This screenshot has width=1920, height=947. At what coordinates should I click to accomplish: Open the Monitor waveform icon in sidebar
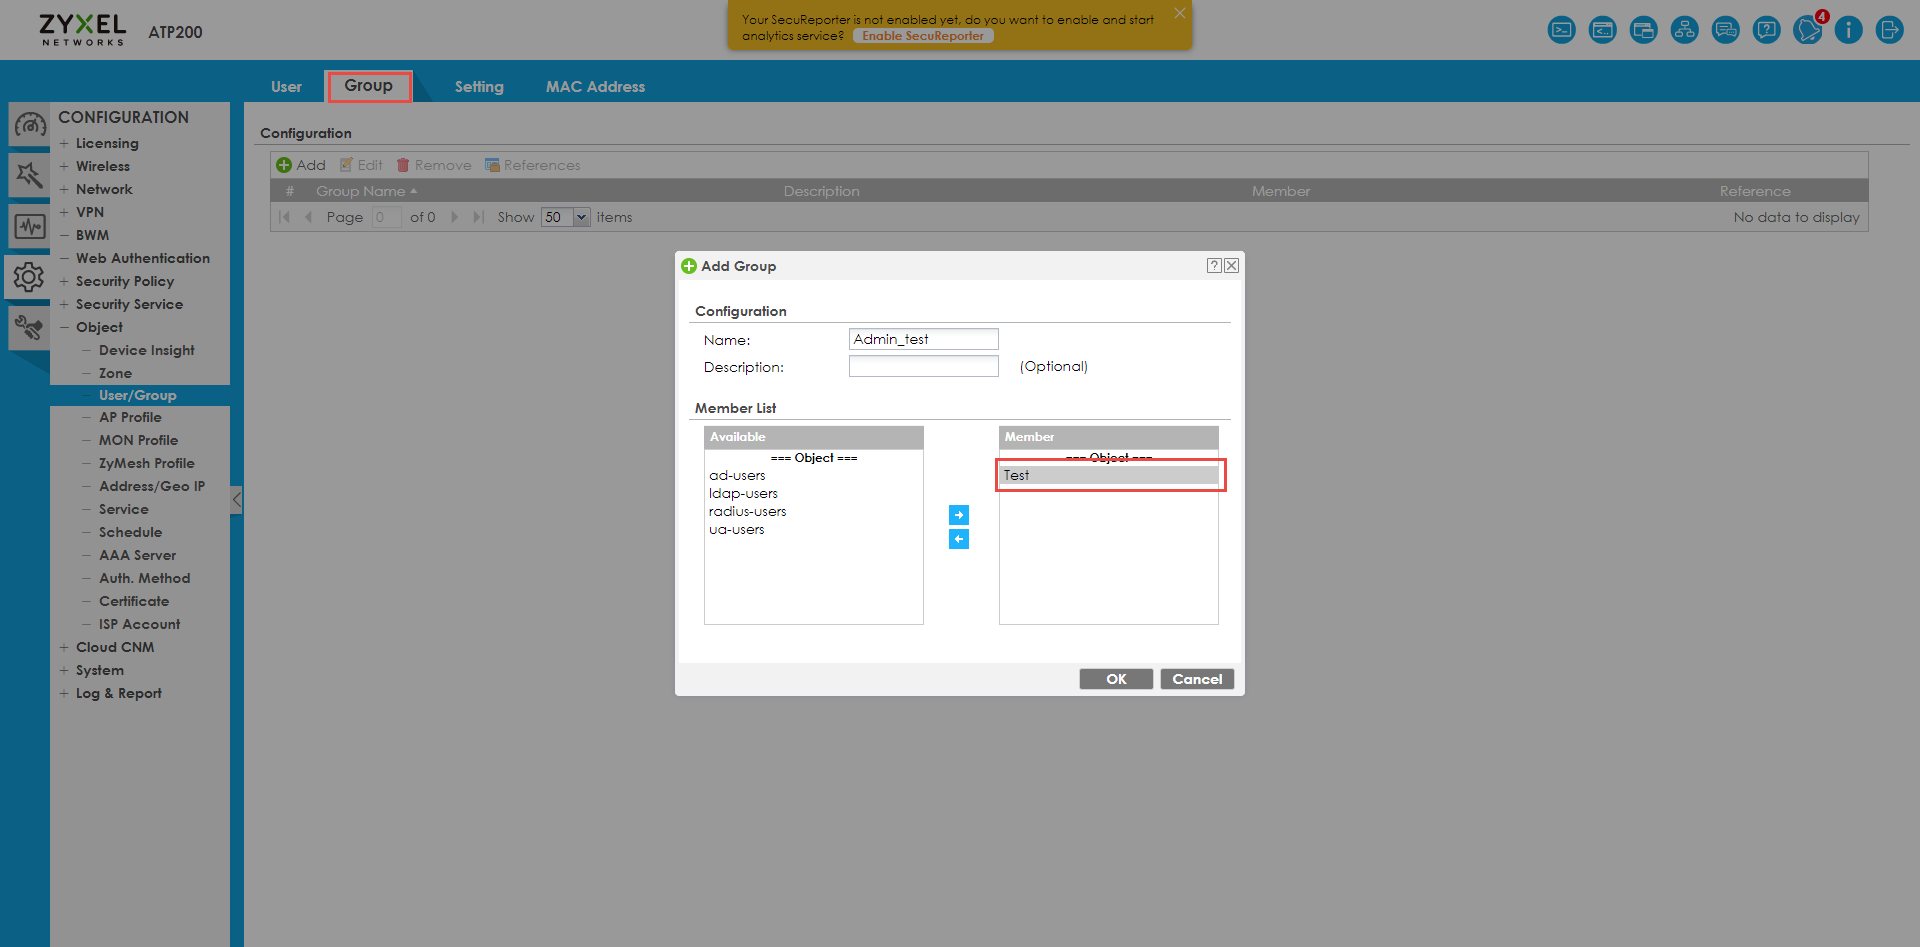tap(29, 227)
